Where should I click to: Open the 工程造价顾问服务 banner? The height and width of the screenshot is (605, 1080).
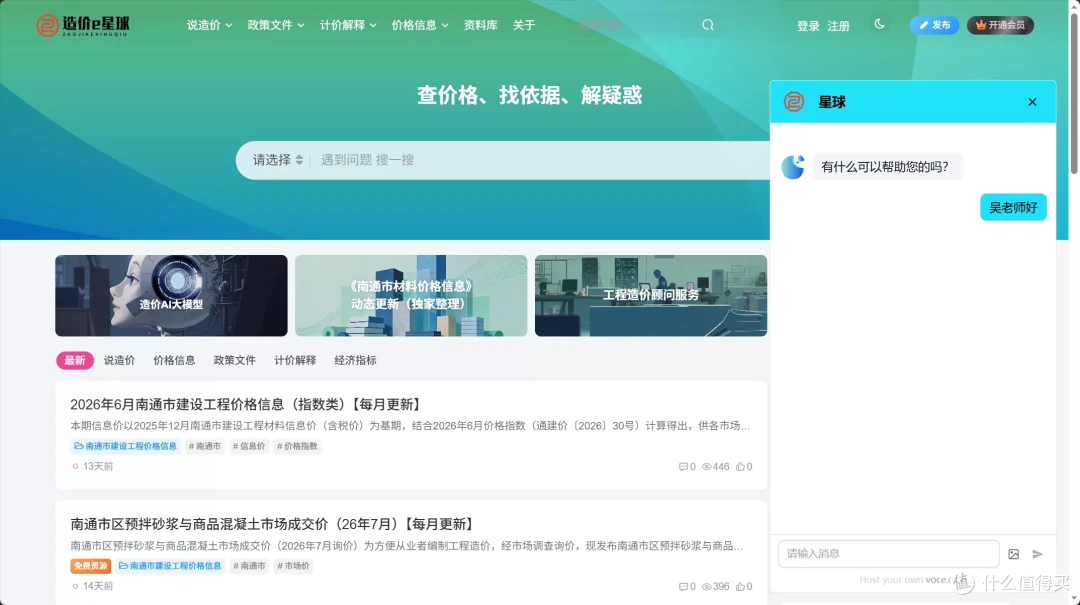(x=651, y=296)
